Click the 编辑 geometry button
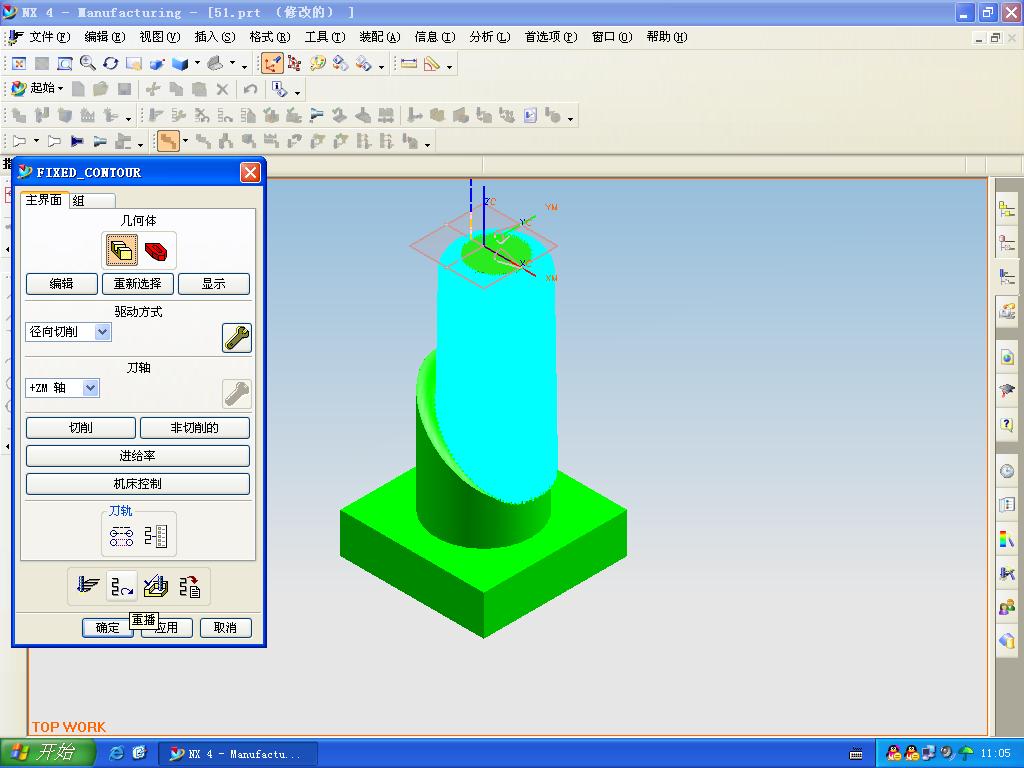 click(x=61, y=283)
